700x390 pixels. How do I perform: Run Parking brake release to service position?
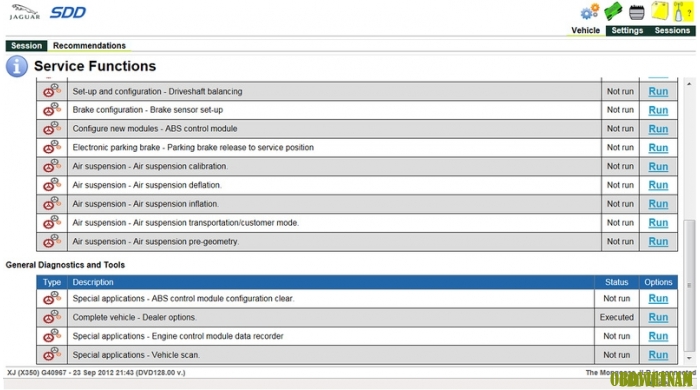(658, 147)
